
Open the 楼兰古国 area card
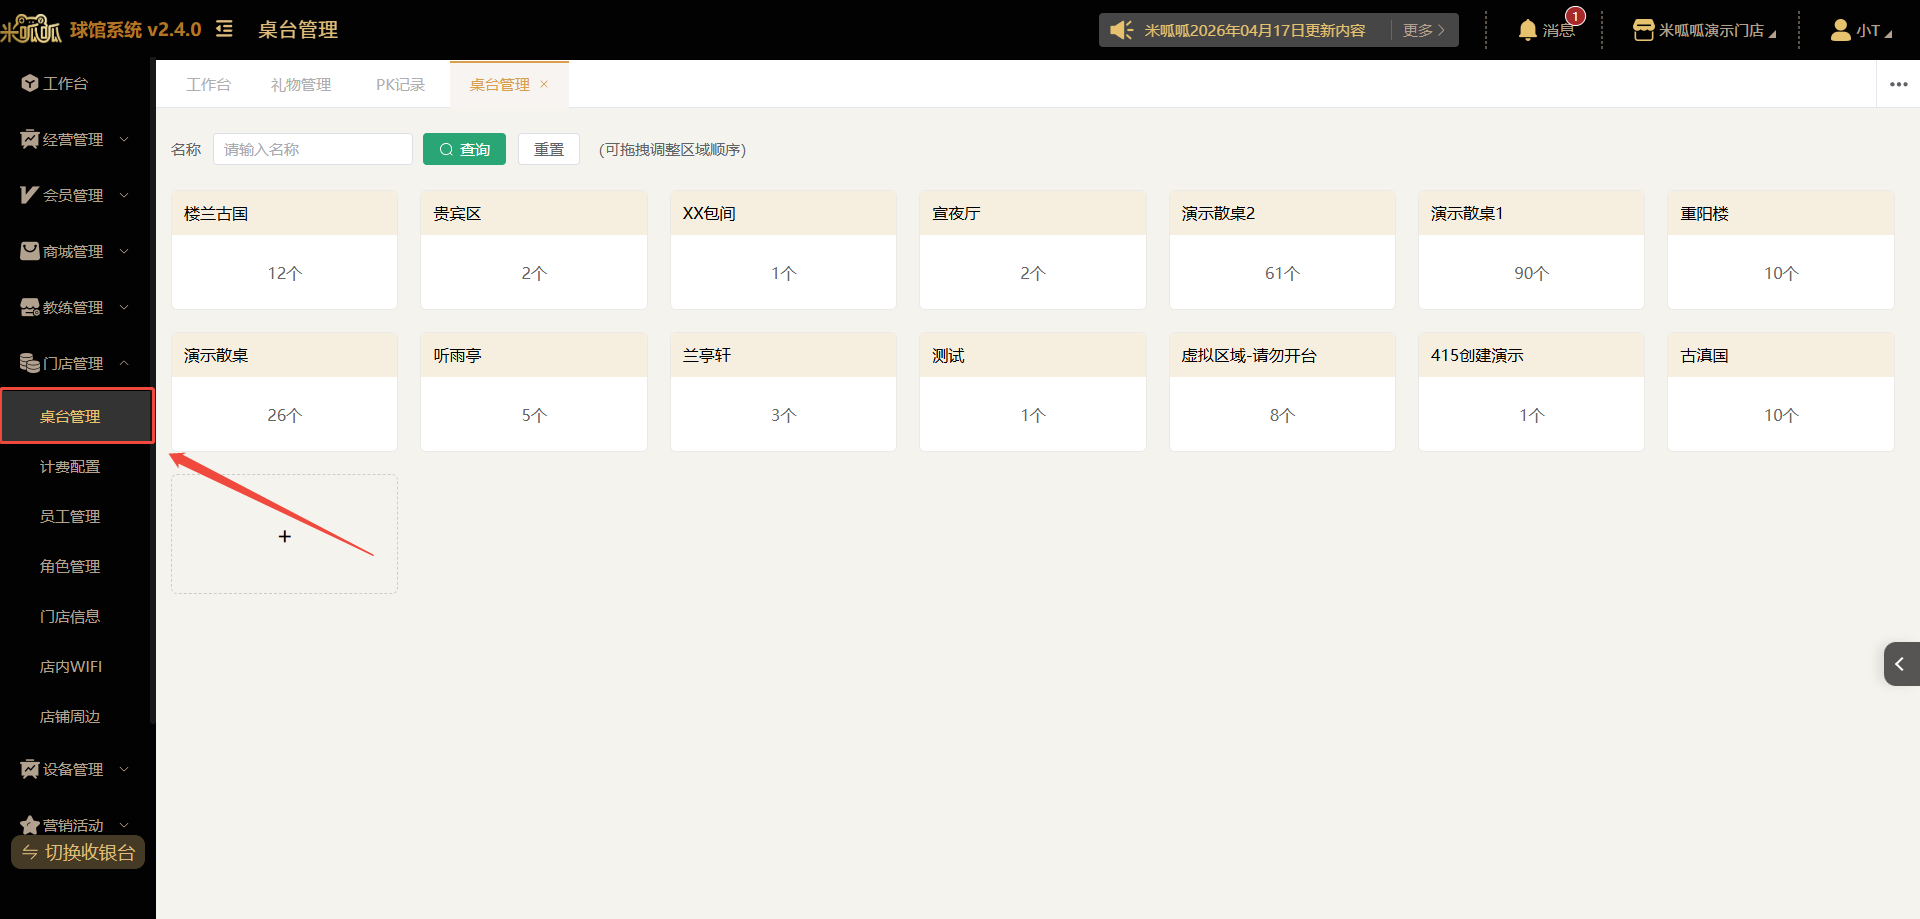(x=284, y=250)
